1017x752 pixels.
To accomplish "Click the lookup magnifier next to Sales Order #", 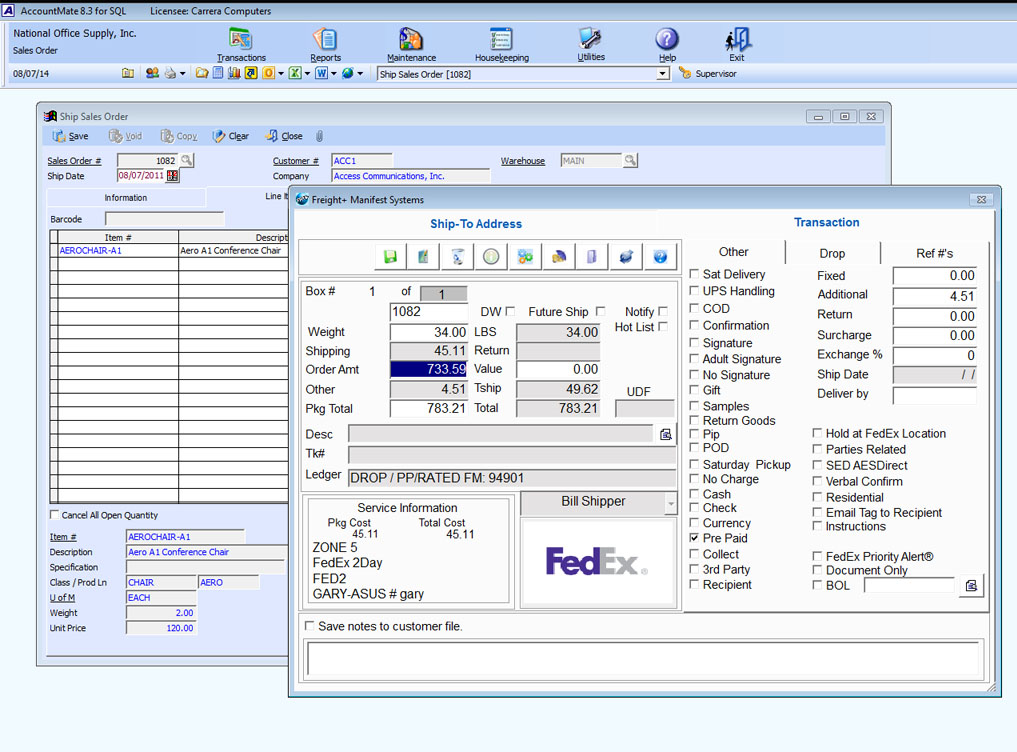I will pos(187,160).
